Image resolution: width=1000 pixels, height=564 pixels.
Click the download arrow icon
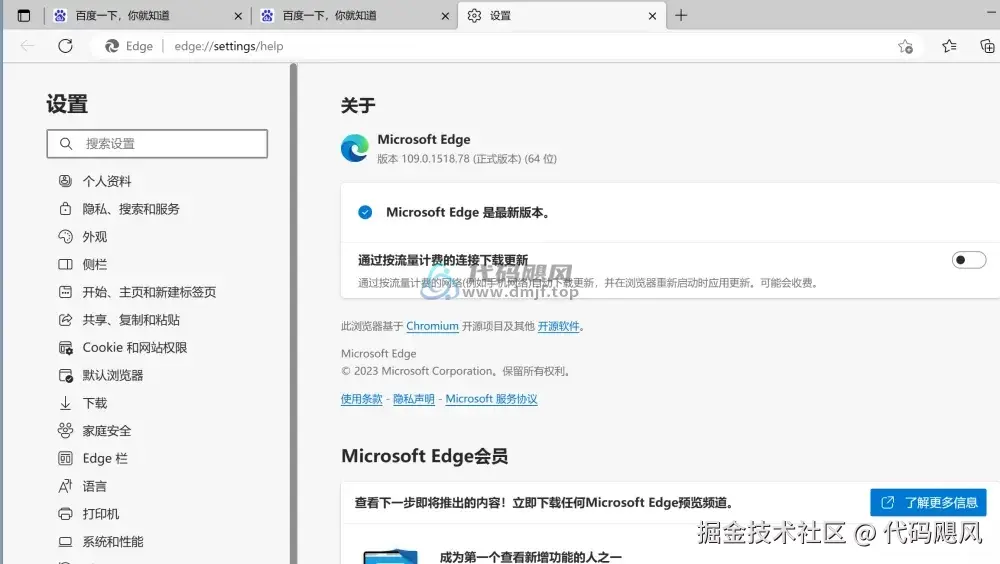tap(65, 403)
